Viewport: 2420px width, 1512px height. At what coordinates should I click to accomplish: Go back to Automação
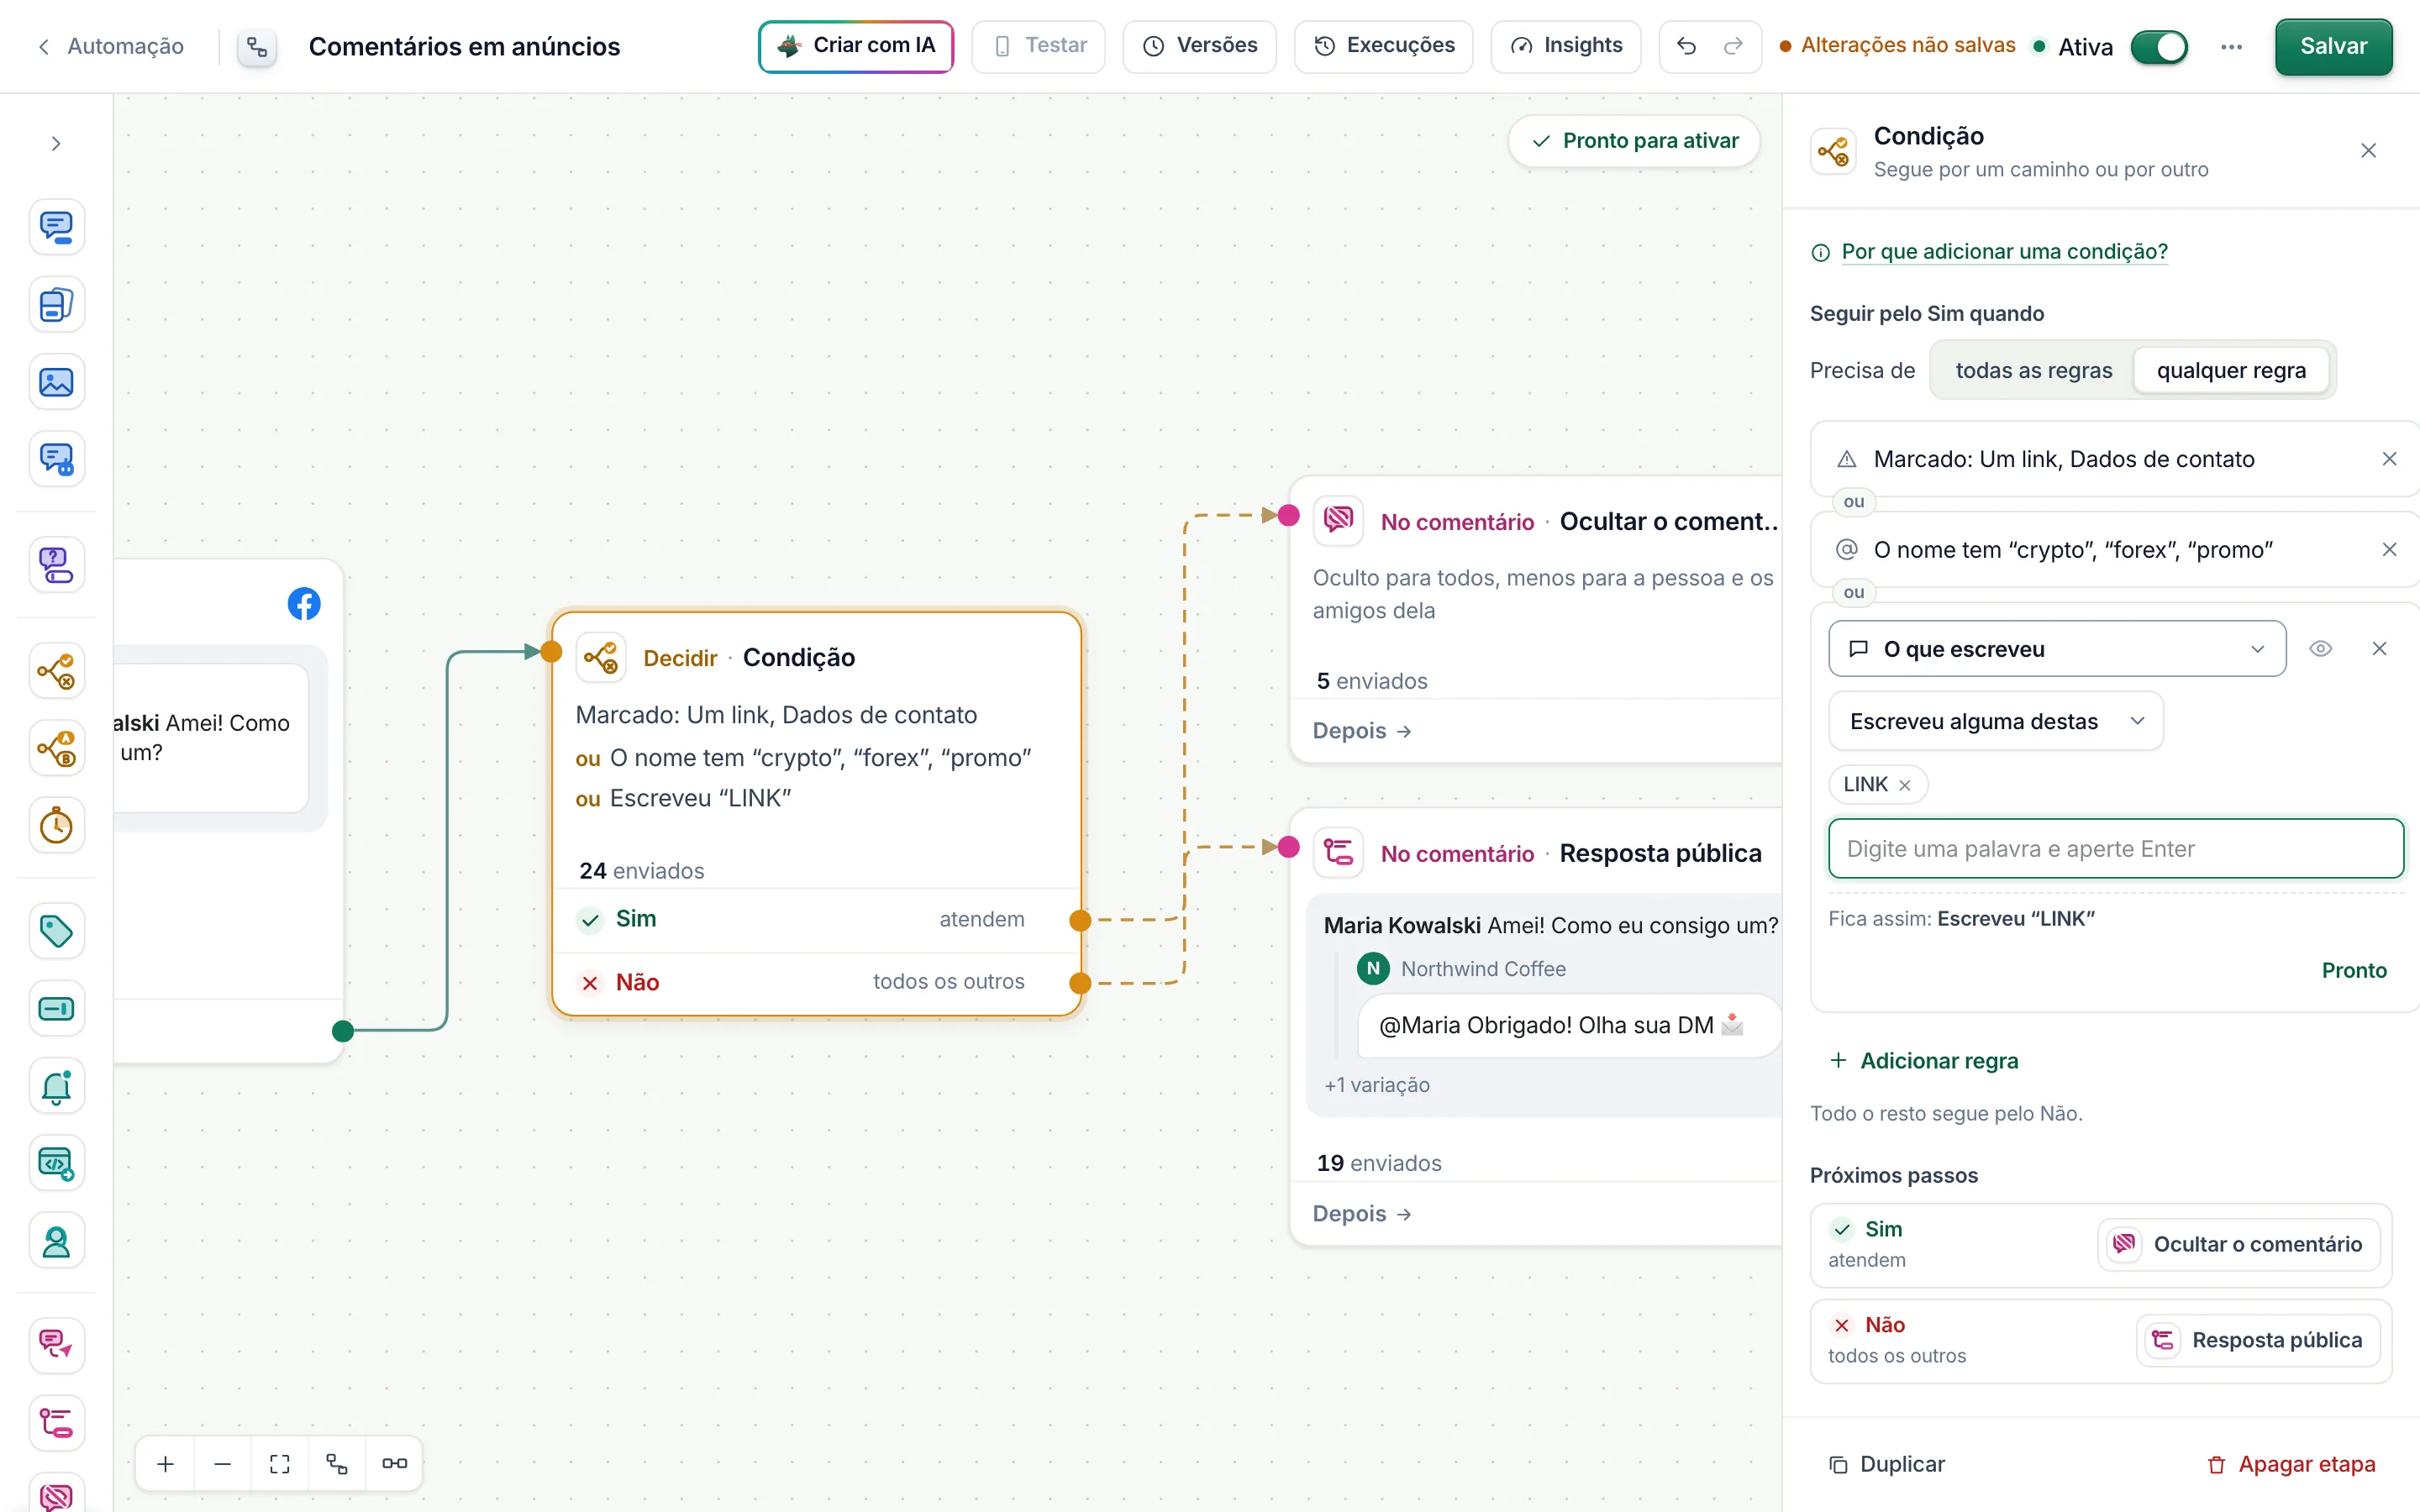click(x=111, y=46)
